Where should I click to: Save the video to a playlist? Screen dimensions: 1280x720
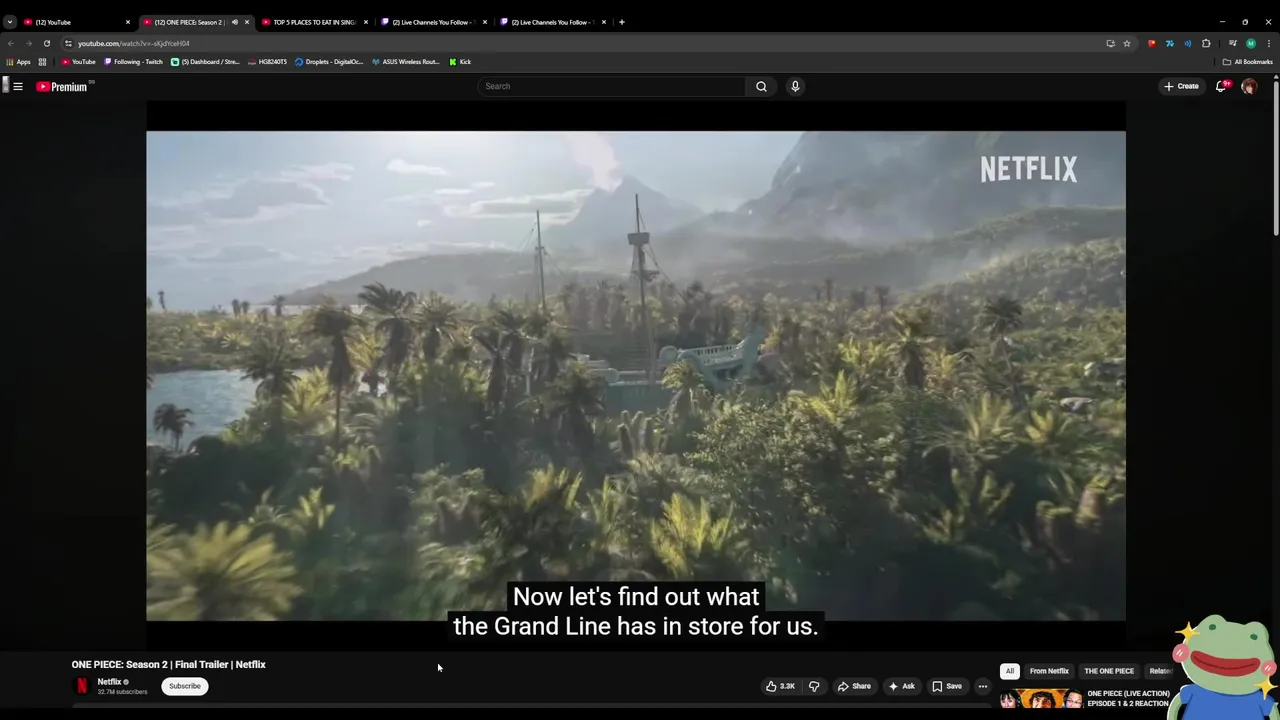tap(947, 686)
